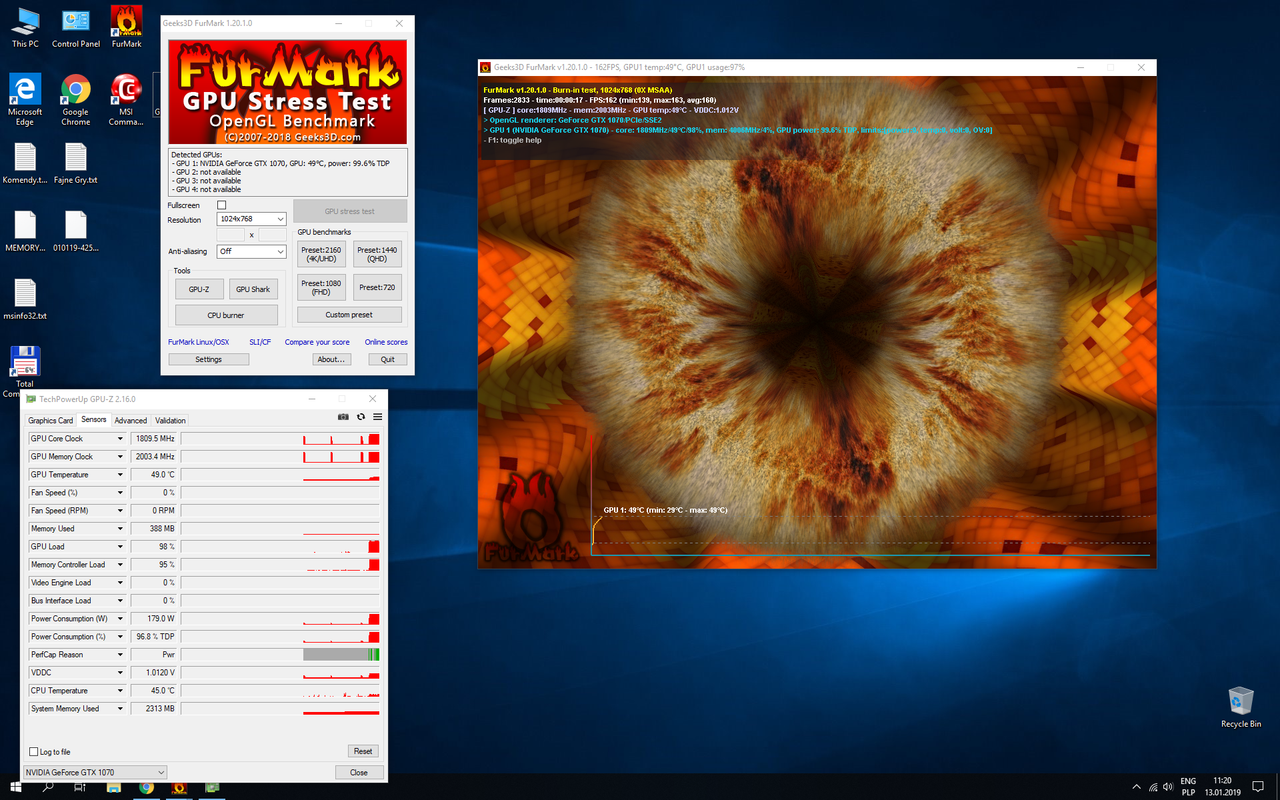Click the GPU-Z refresh icon
The width and height of the screenshot is (1280, 800).
point(360,417)
